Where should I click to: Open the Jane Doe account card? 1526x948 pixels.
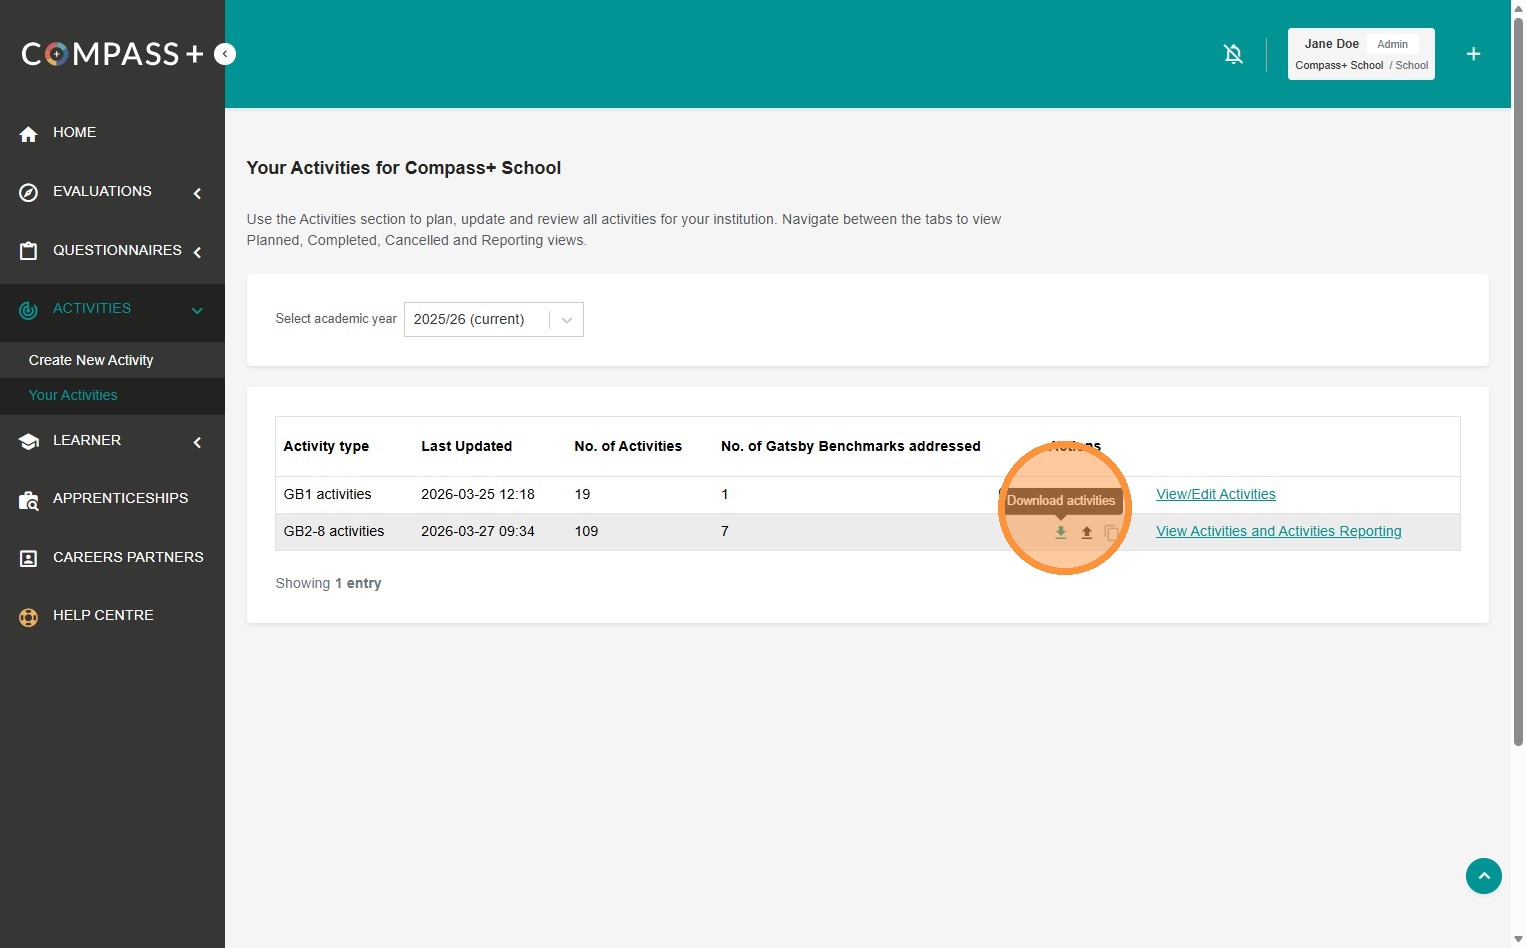coord(1361,54)
